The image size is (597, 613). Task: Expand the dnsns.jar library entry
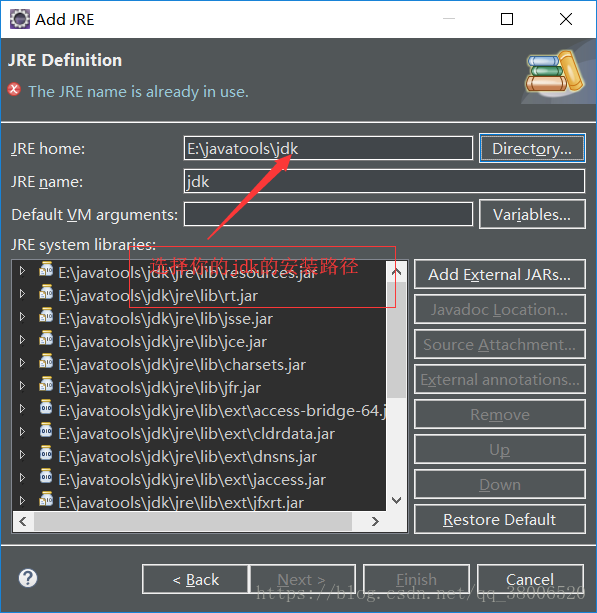pos(22,455)
